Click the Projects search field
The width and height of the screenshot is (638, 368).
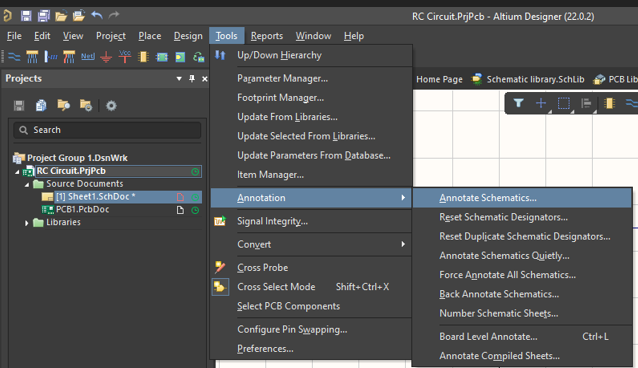107,130
